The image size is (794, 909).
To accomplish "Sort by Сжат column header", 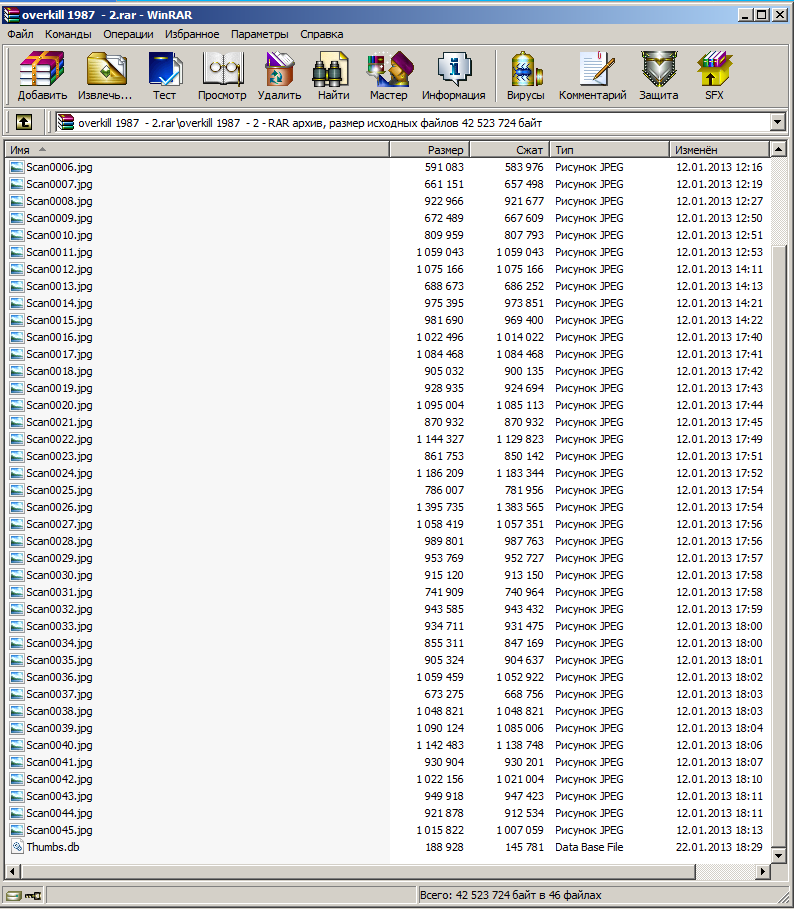I will click(509, 150).
